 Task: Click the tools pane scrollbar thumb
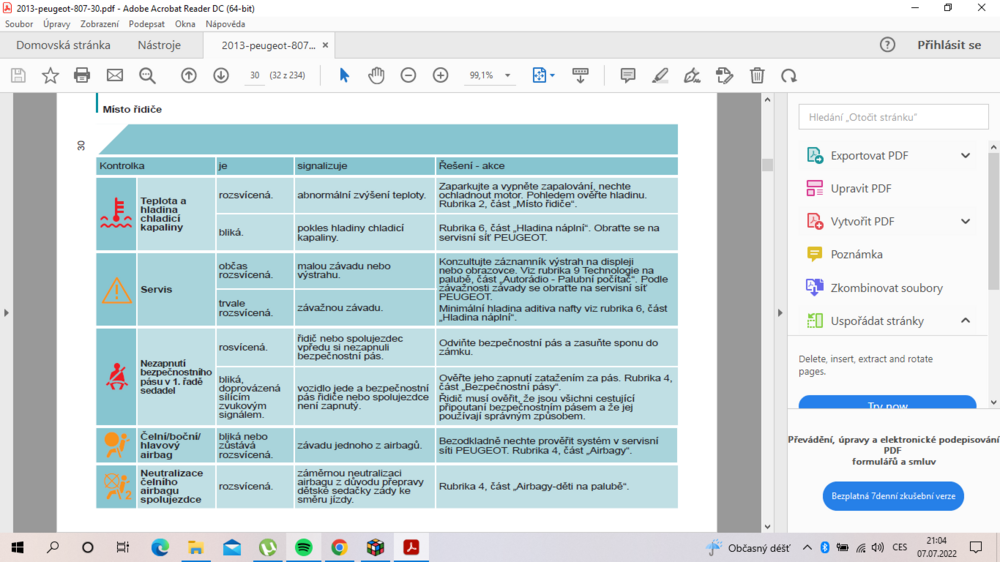[994, 221]
